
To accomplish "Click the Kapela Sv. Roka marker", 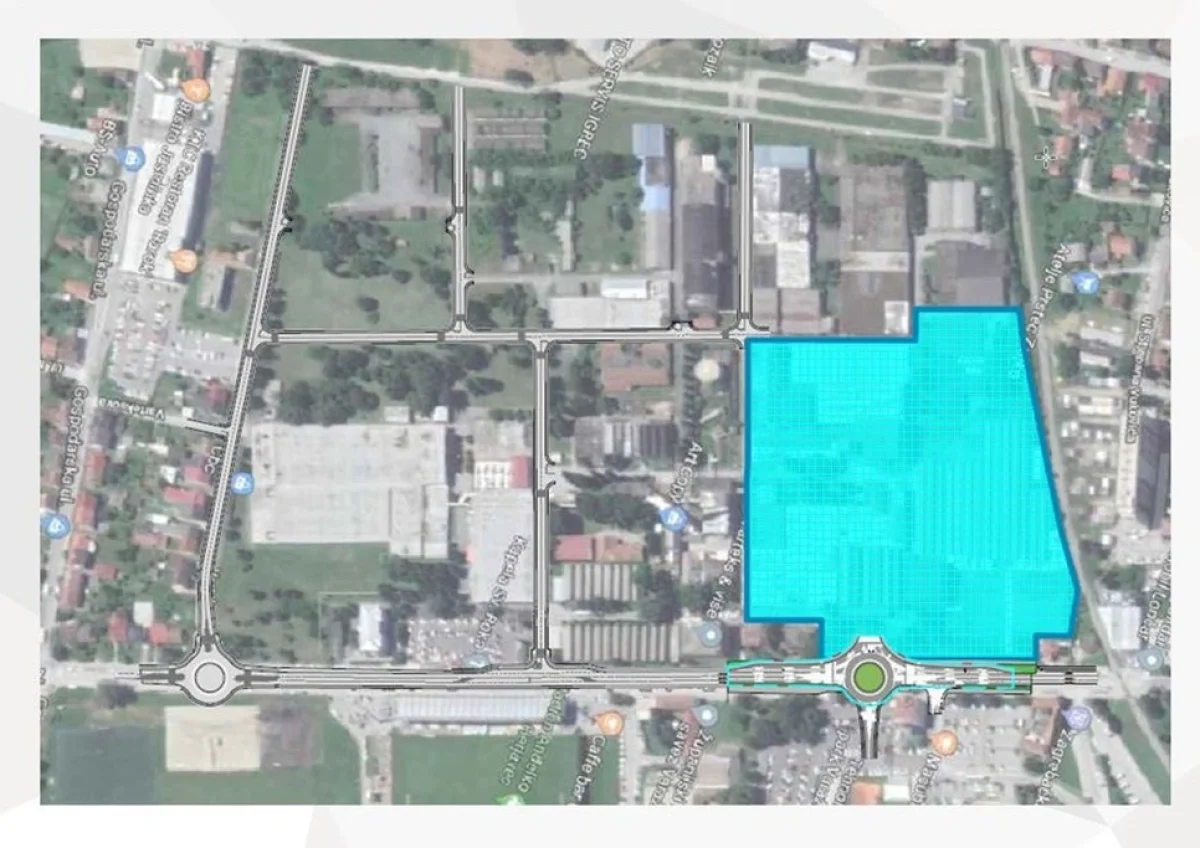I will pyautogui.click(x=477, y=661).
